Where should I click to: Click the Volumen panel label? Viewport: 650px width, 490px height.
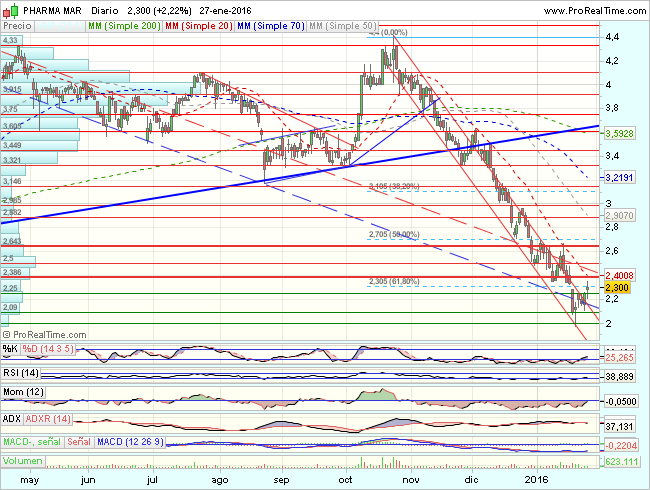click(23, 461)
